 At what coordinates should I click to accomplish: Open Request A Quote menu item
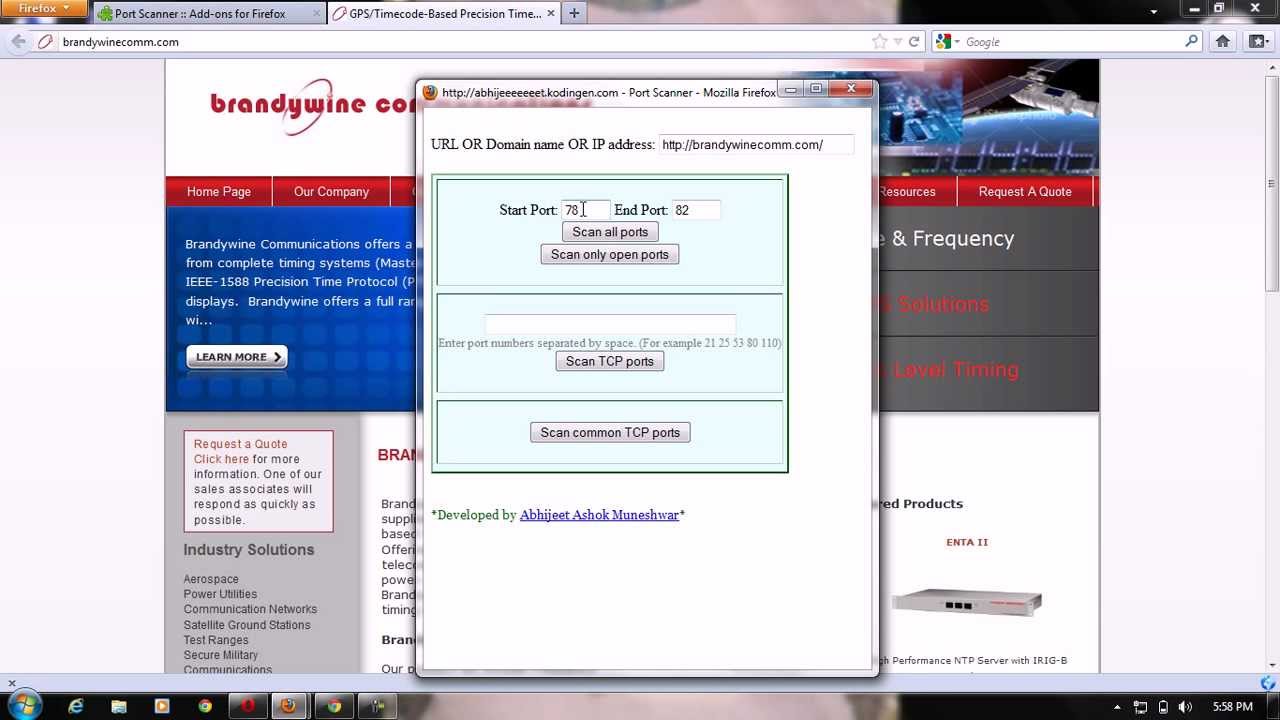pyautogui.click(x=1025, y=192)
